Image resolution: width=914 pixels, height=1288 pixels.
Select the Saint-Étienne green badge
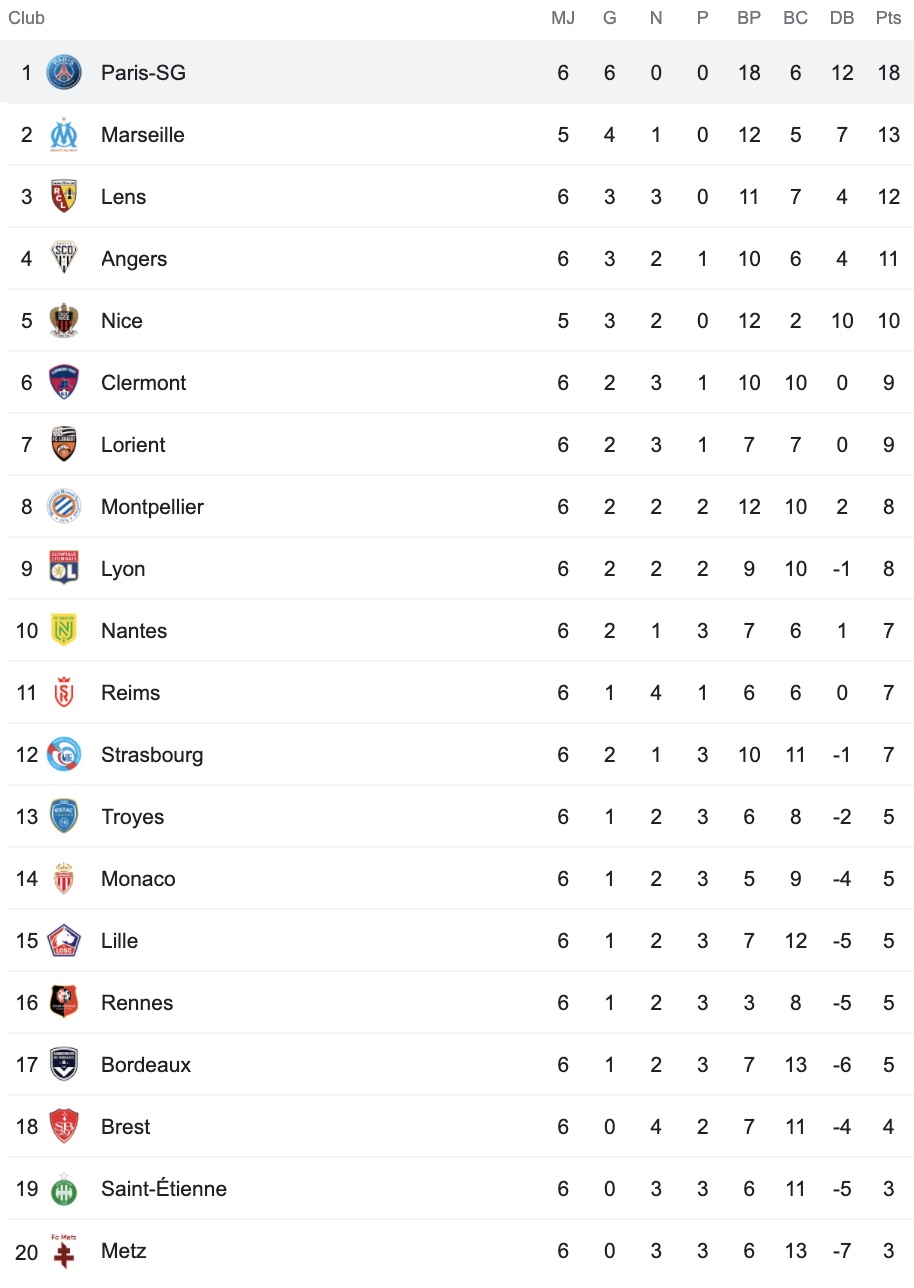[x=64, y=1189]
